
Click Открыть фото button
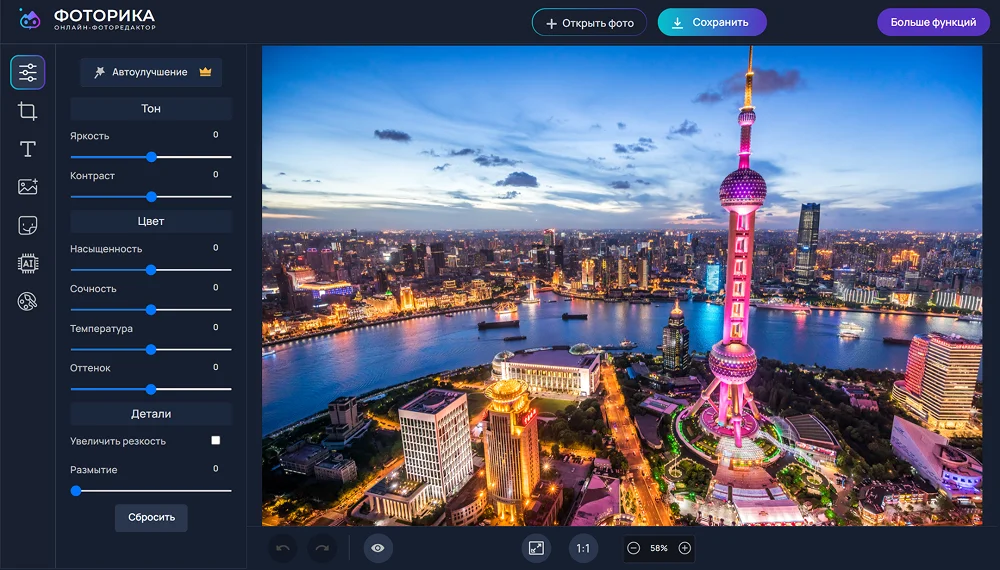(589, 23)
